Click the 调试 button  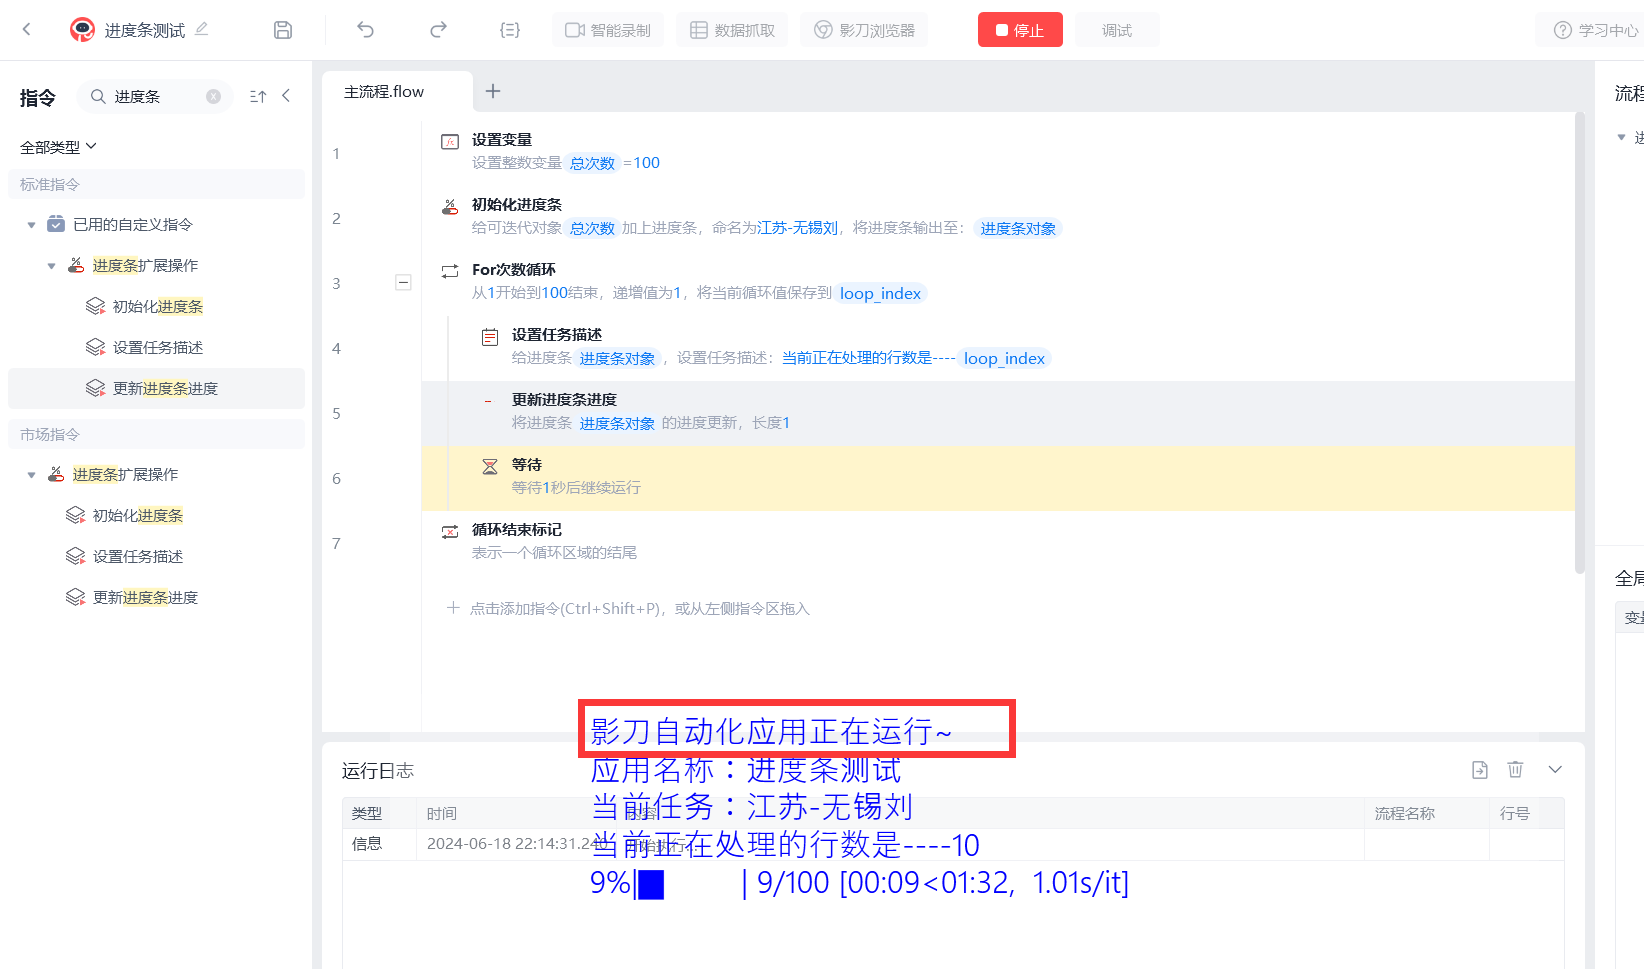[1117, 30]
